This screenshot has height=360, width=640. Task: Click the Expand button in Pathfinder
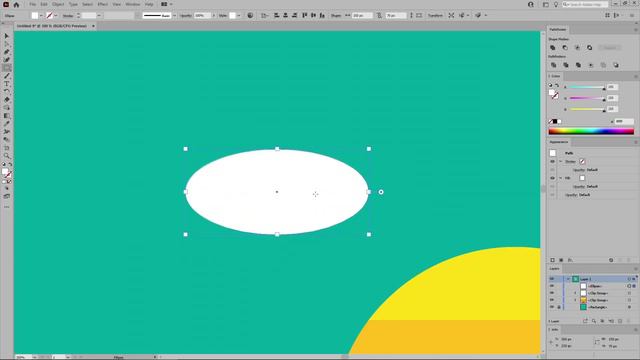coord(610,48)
